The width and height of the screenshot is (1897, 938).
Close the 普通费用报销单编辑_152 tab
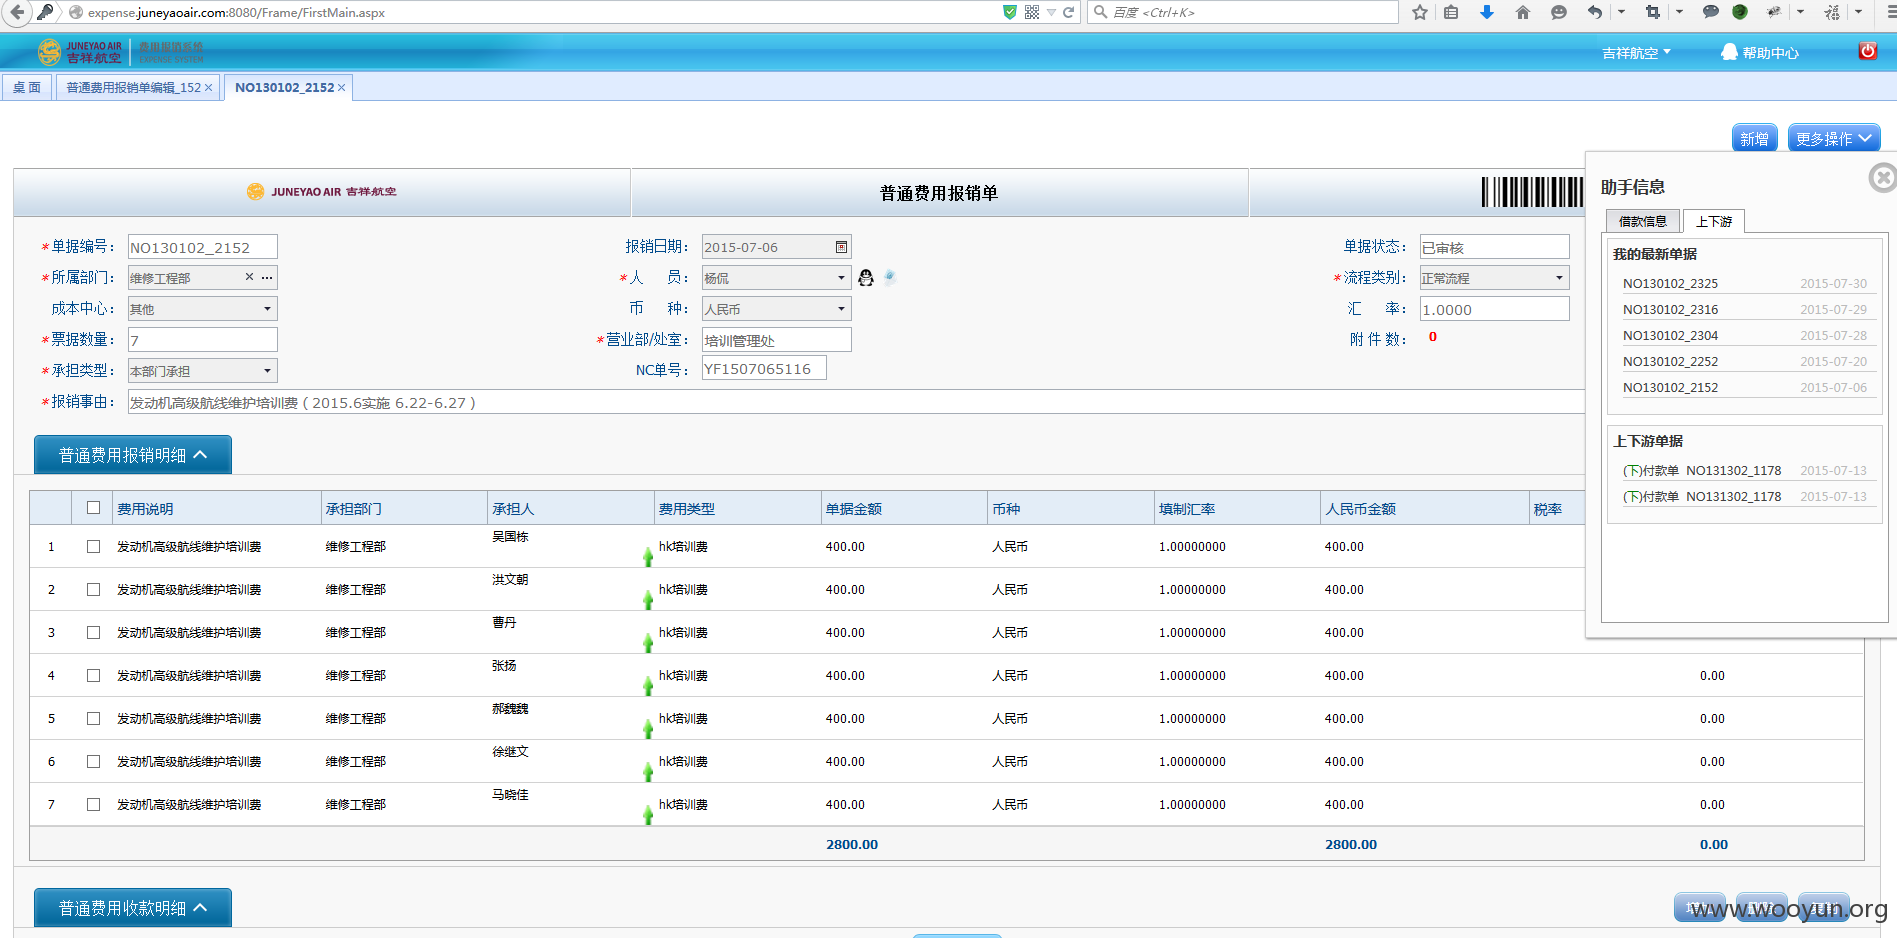click(x=208, y=88)
